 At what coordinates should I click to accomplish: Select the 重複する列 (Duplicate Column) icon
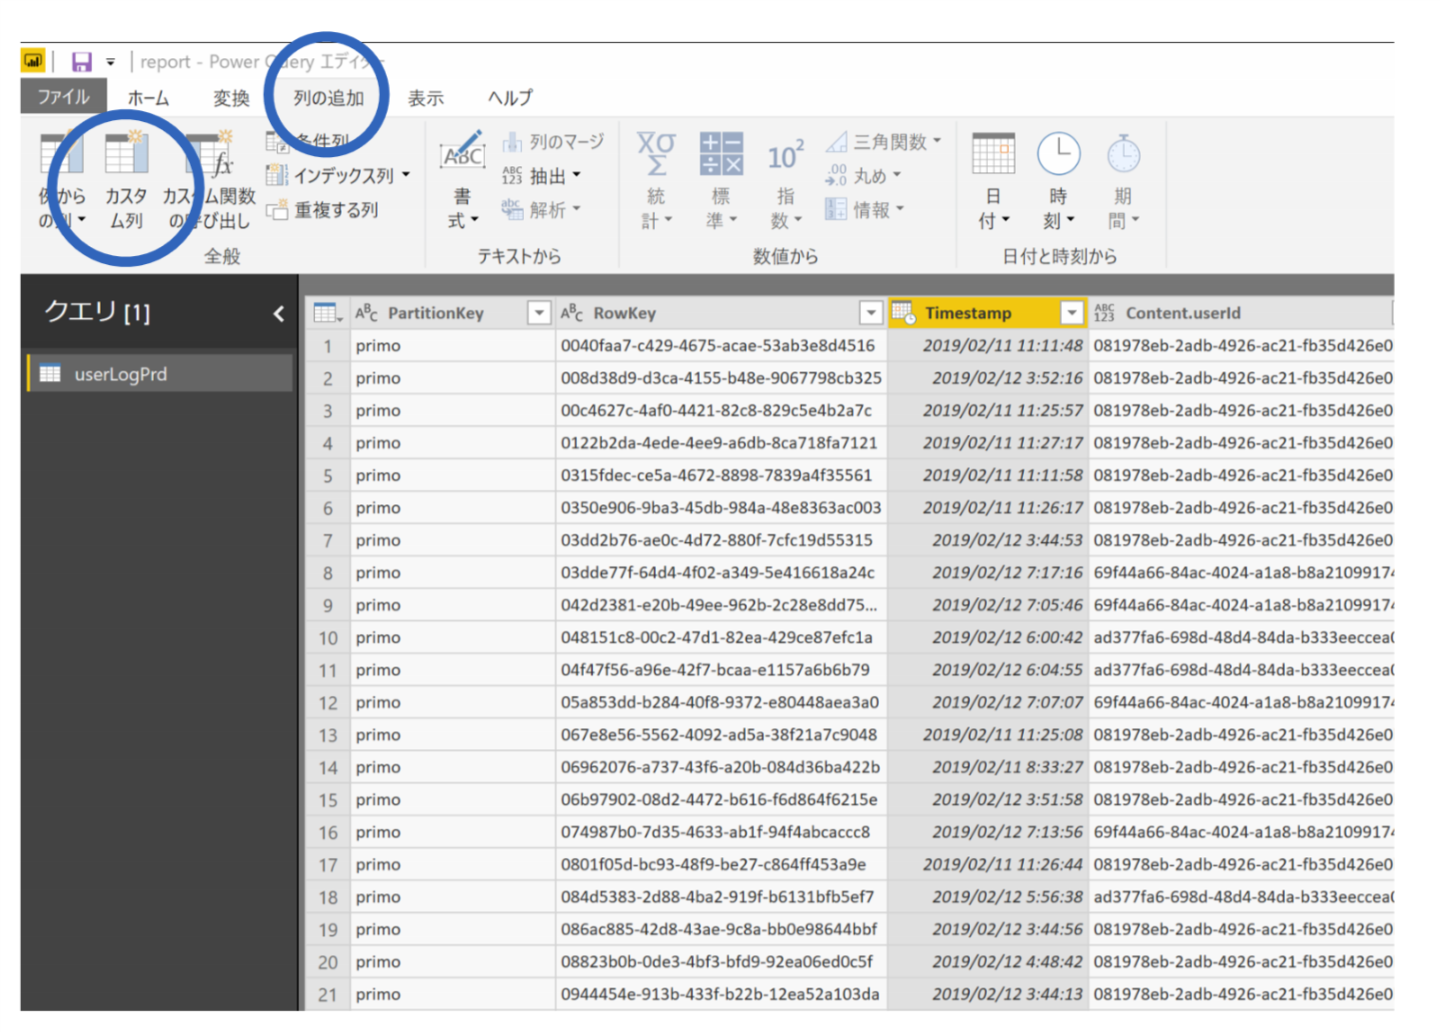277,210
